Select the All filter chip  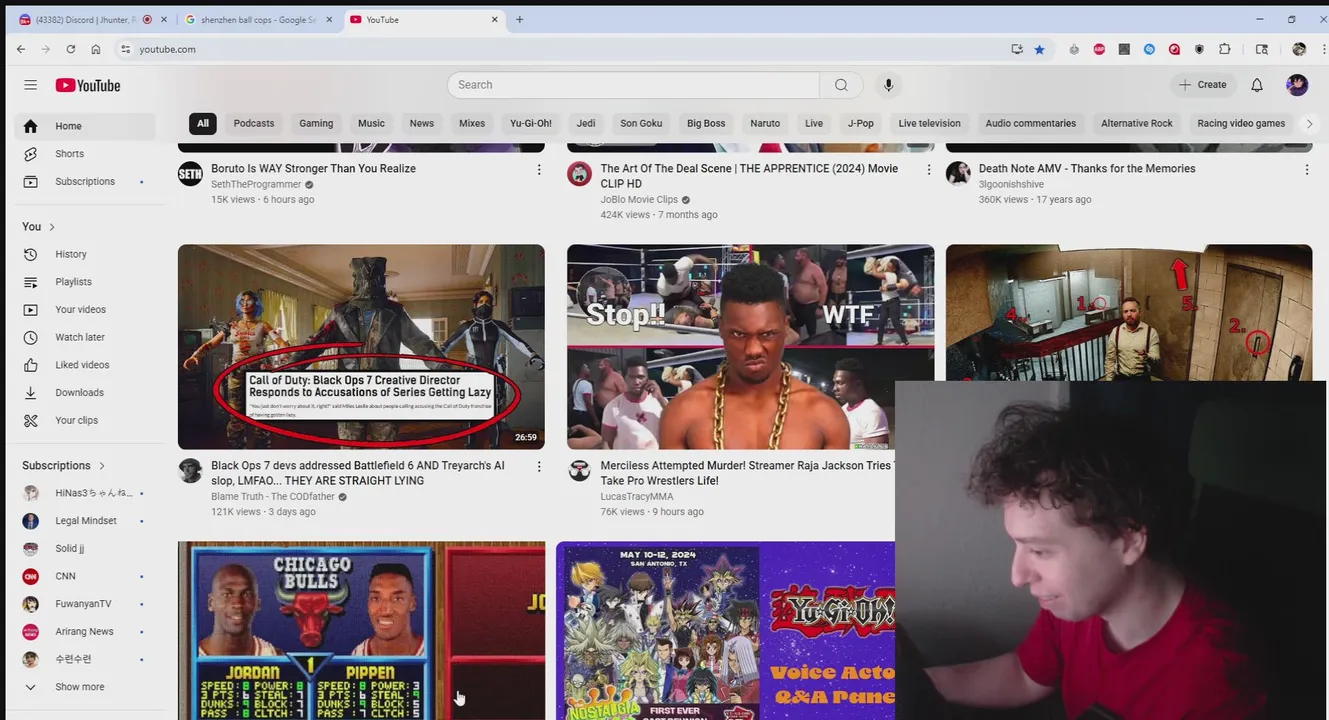[x=203, y=124]
